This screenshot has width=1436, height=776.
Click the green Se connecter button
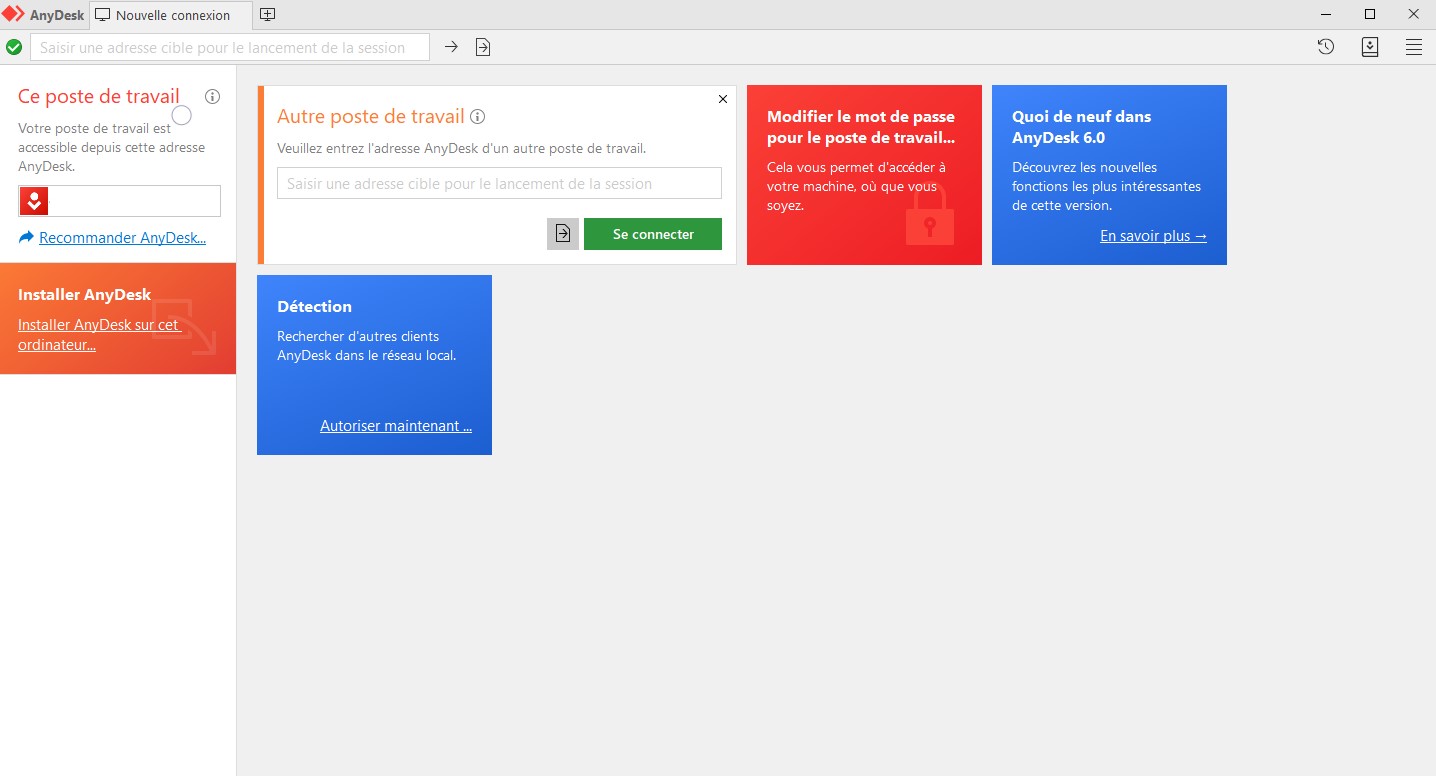click(x=653, y=234)
